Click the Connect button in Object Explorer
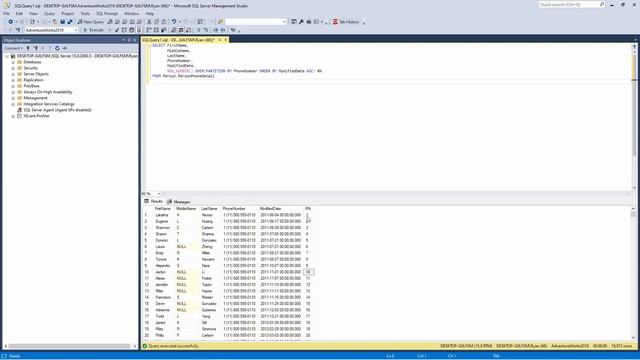 point(13,48)
